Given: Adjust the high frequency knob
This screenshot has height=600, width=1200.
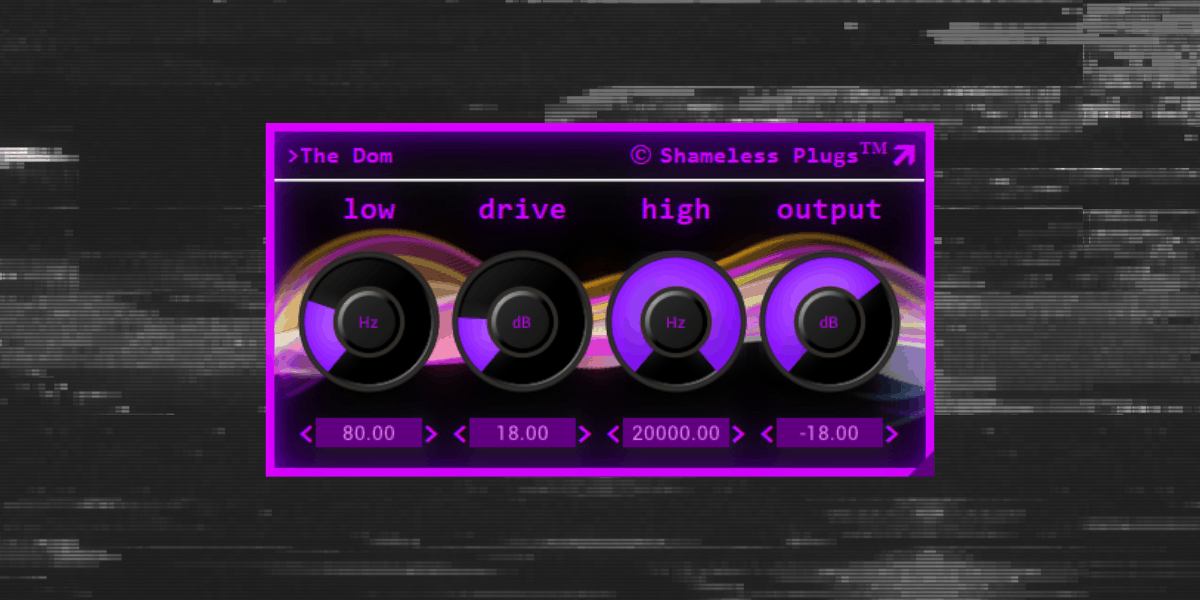Looking at the screenshot, I should 676,321.
